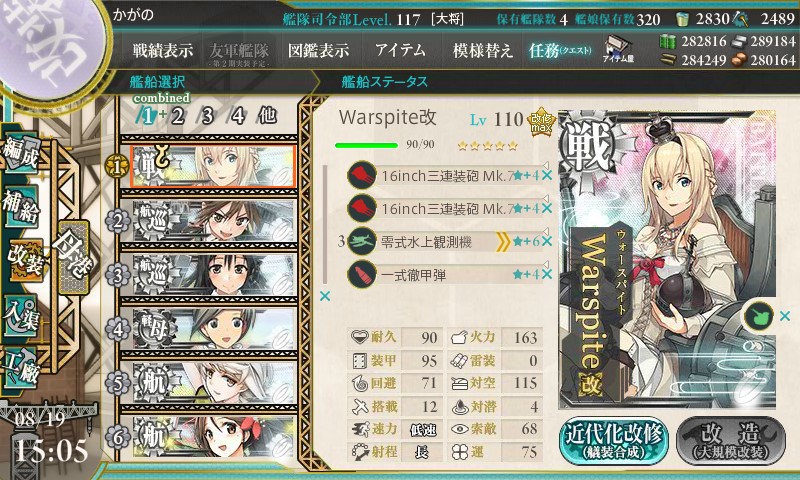Switch to the 他 other ships tab

(267, 116)
